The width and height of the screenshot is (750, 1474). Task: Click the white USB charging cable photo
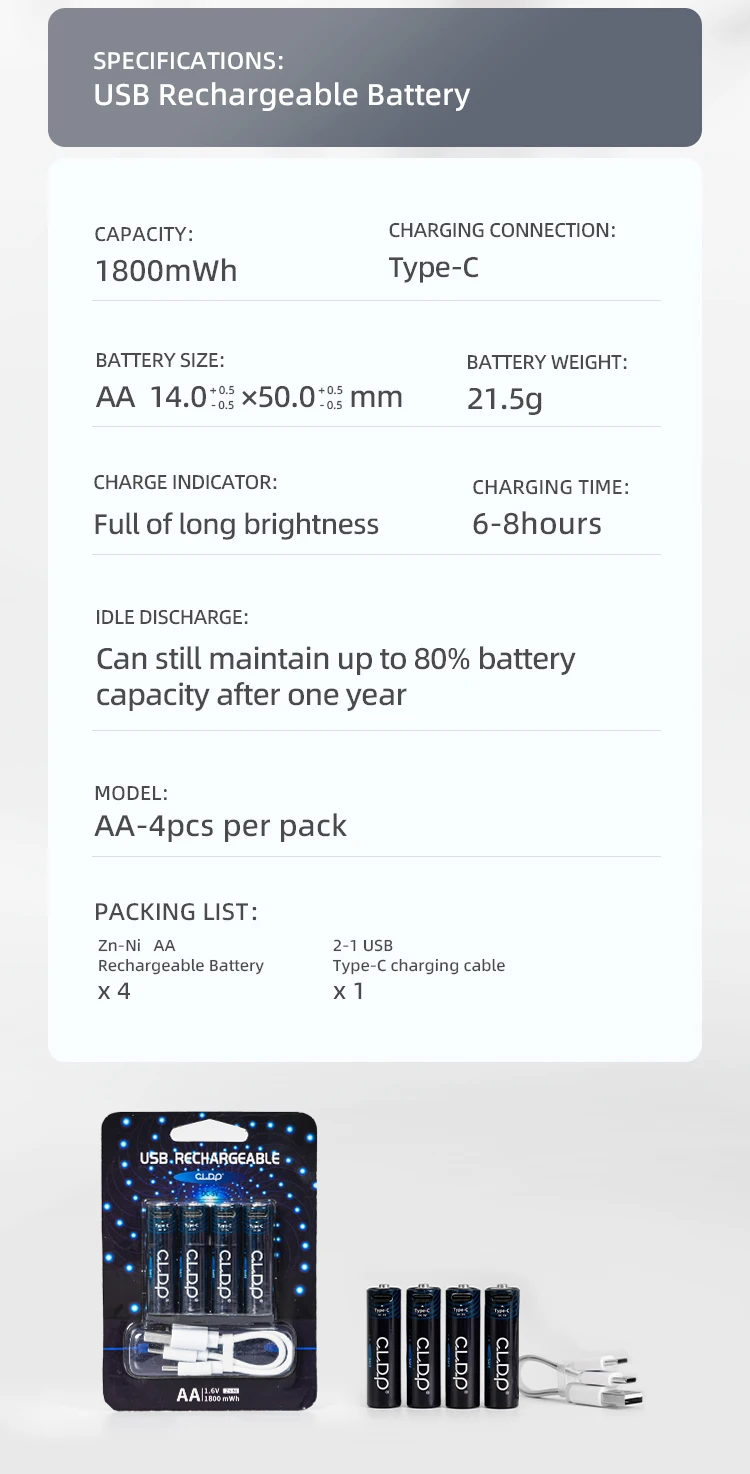(590, 1380)
